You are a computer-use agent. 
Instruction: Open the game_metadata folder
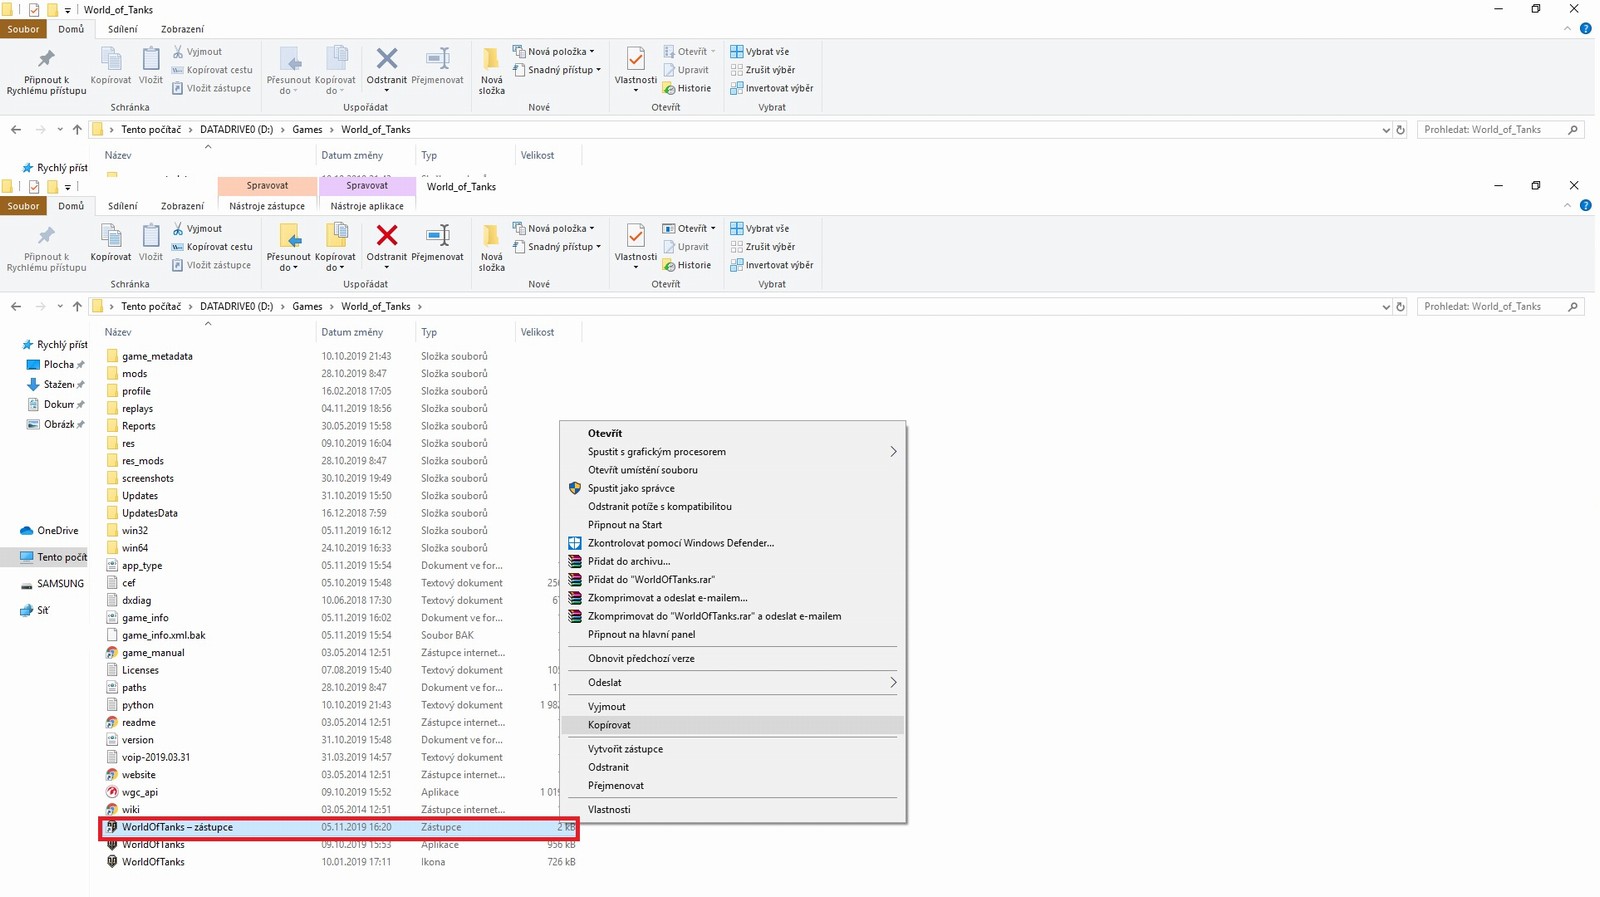pyautogui.click(x=157, y=356)
